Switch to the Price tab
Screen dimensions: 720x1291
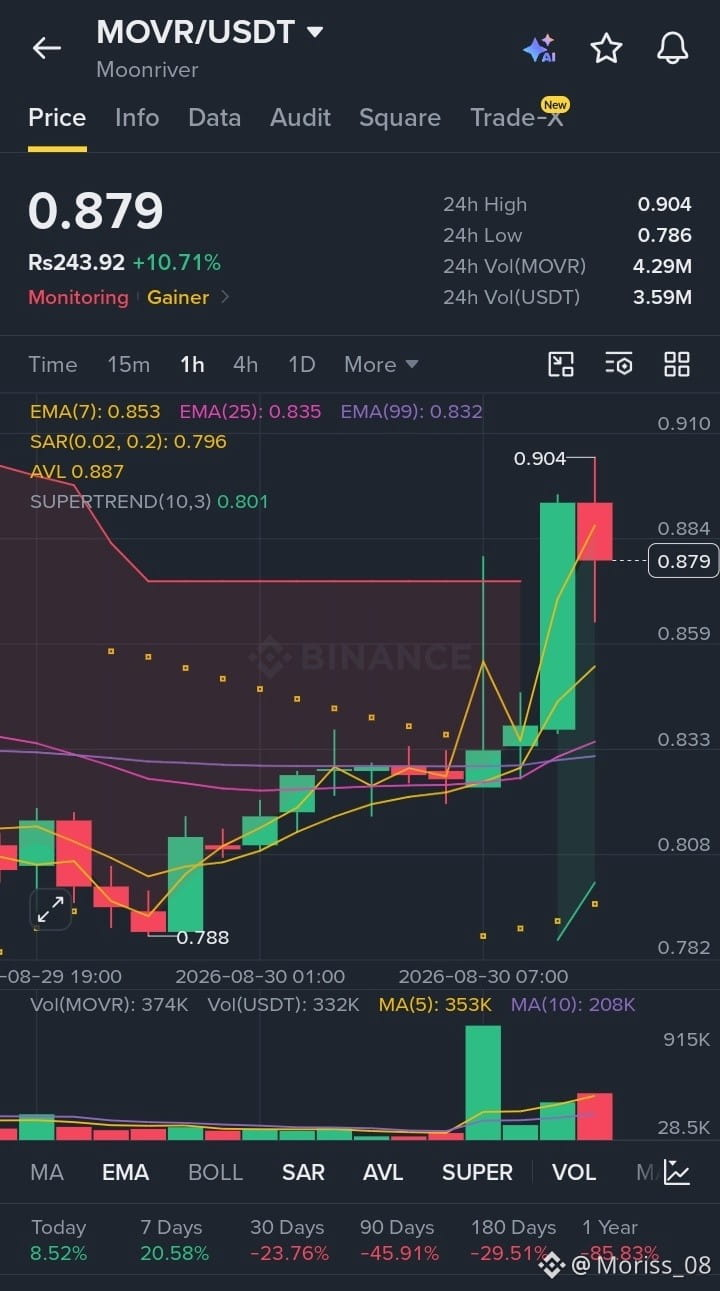(x=57, y=118)
